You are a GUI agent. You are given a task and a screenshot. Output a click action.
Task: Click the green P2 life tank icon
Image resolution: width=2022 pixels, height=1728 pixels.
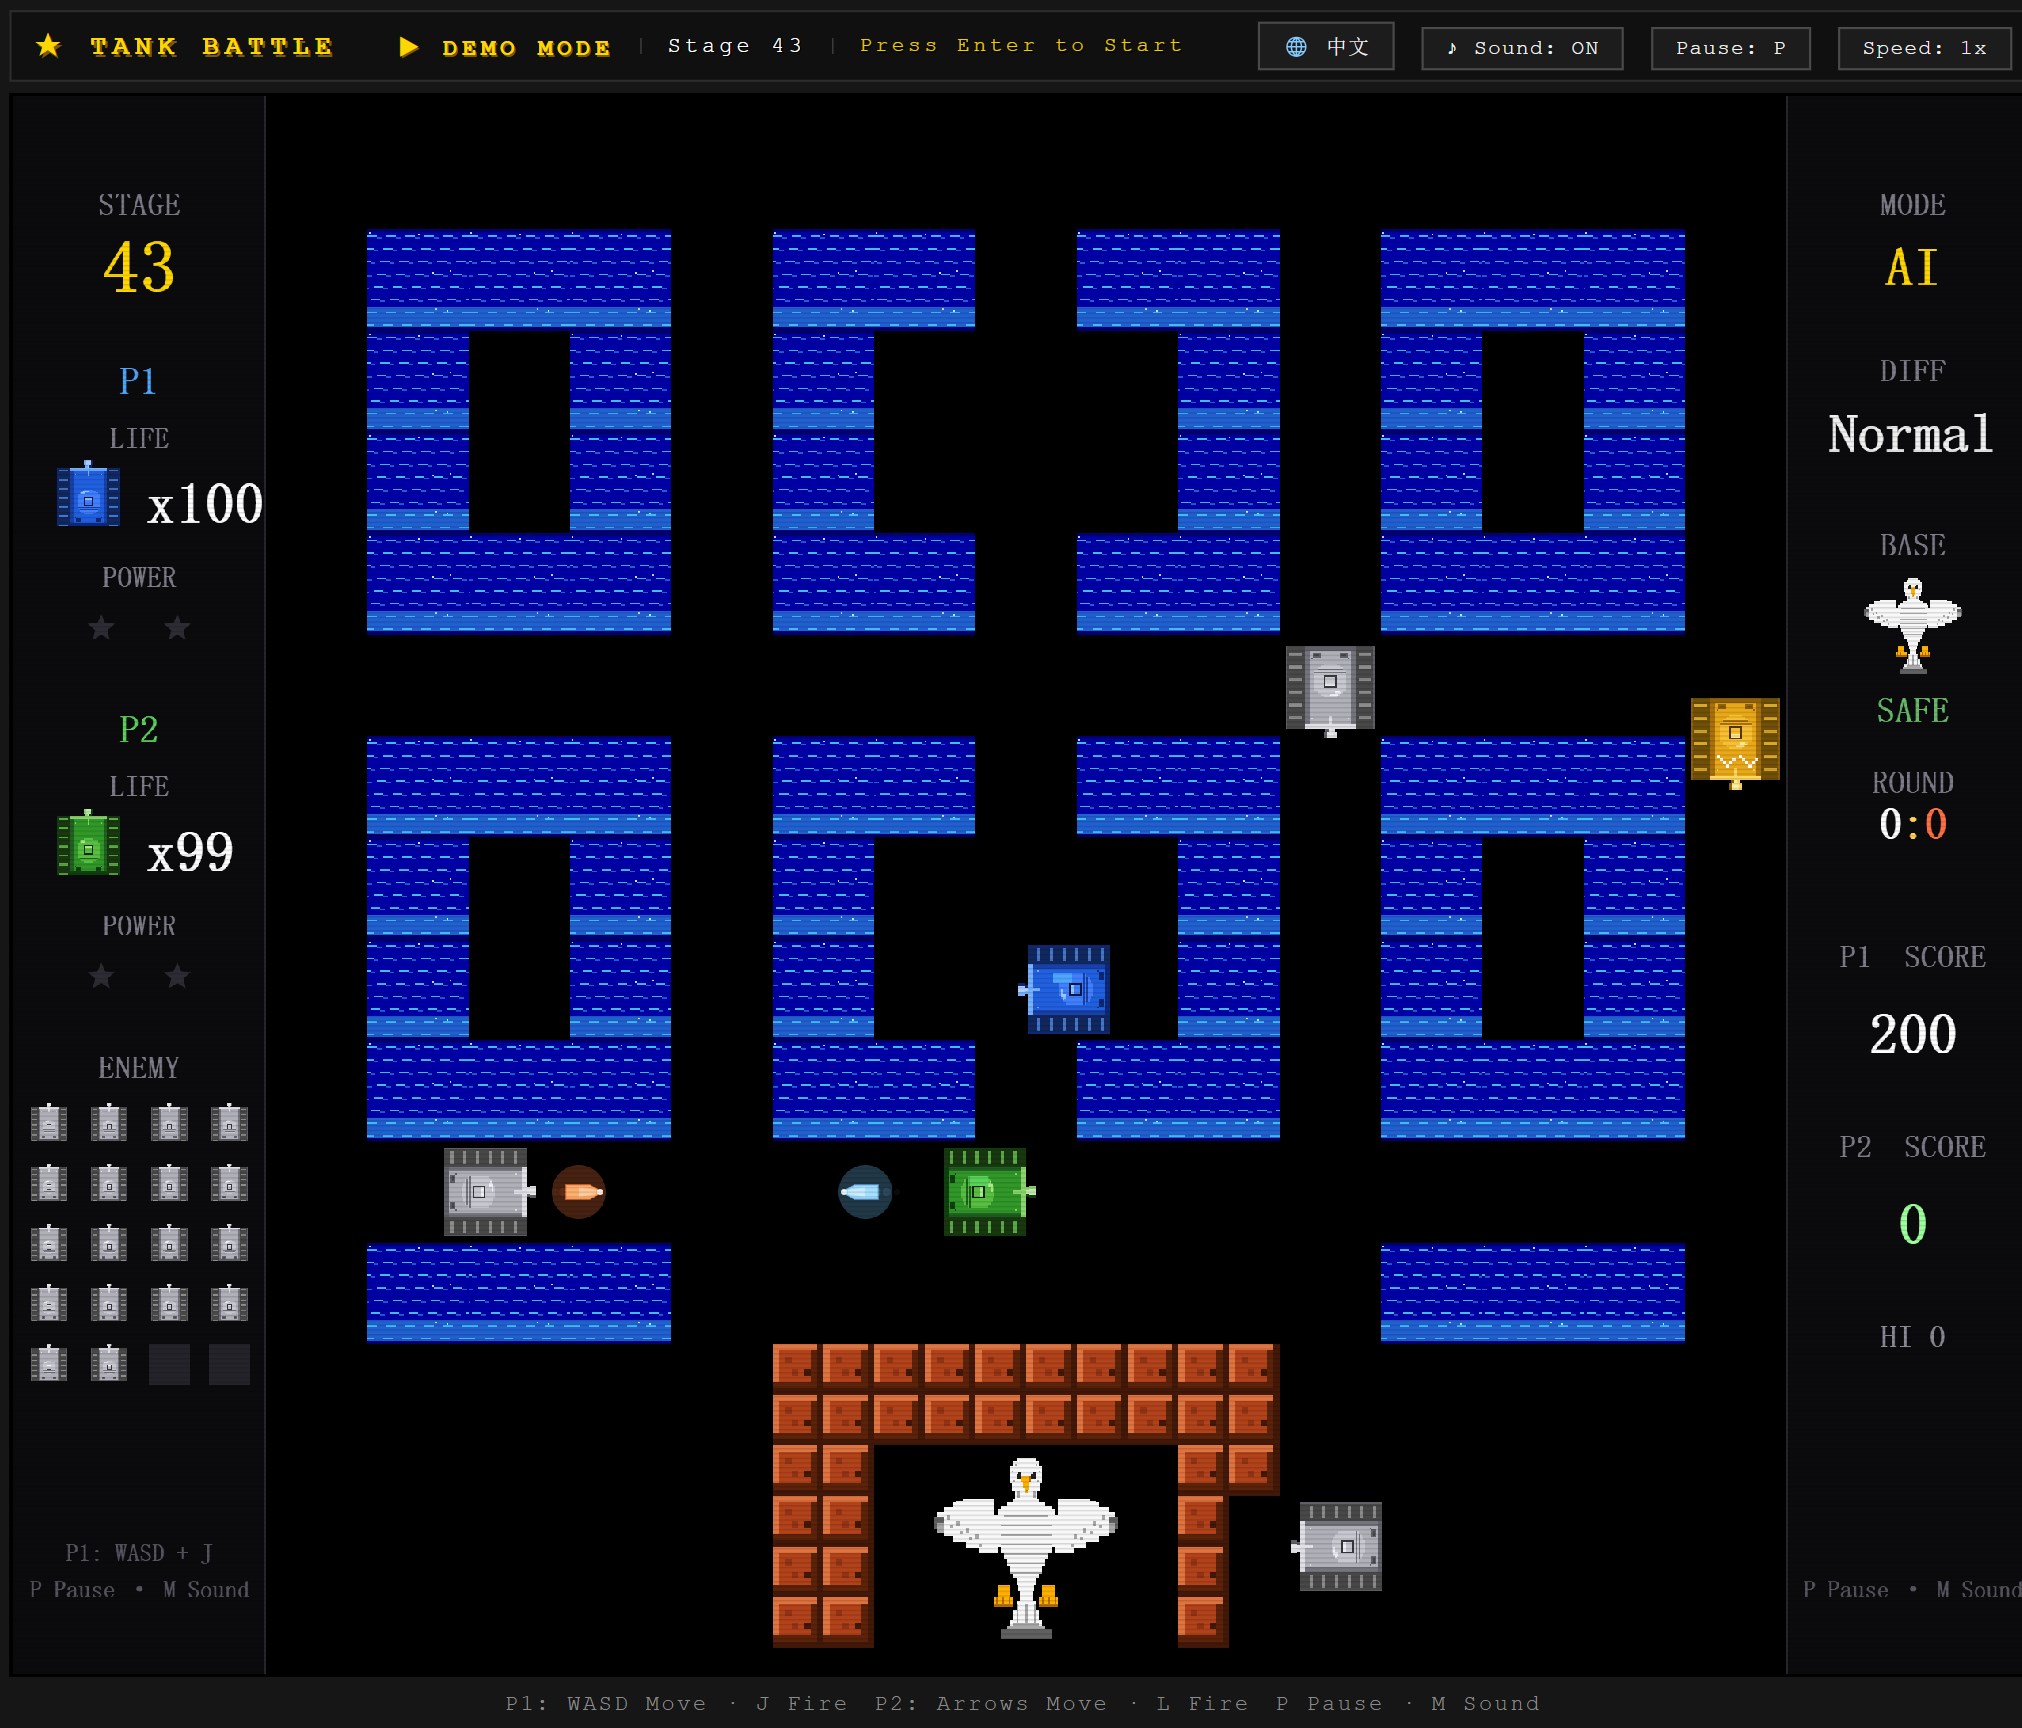[88, 843]
